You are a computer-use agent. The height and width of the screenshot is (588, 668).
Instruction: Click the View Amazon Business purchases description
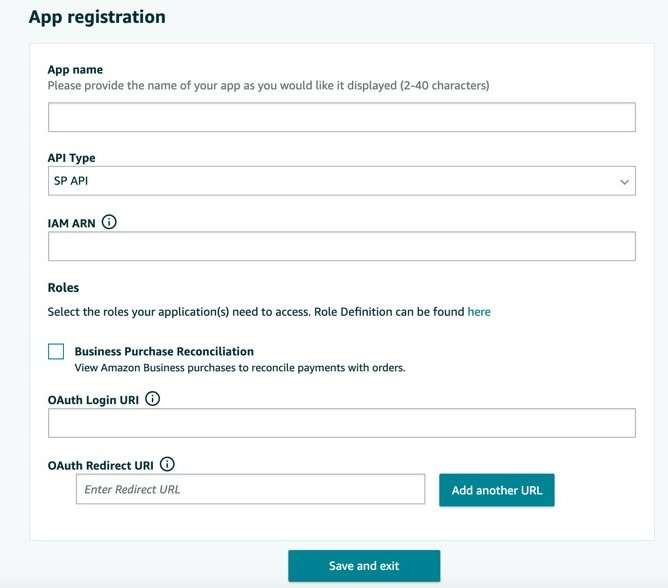[239, 368]
